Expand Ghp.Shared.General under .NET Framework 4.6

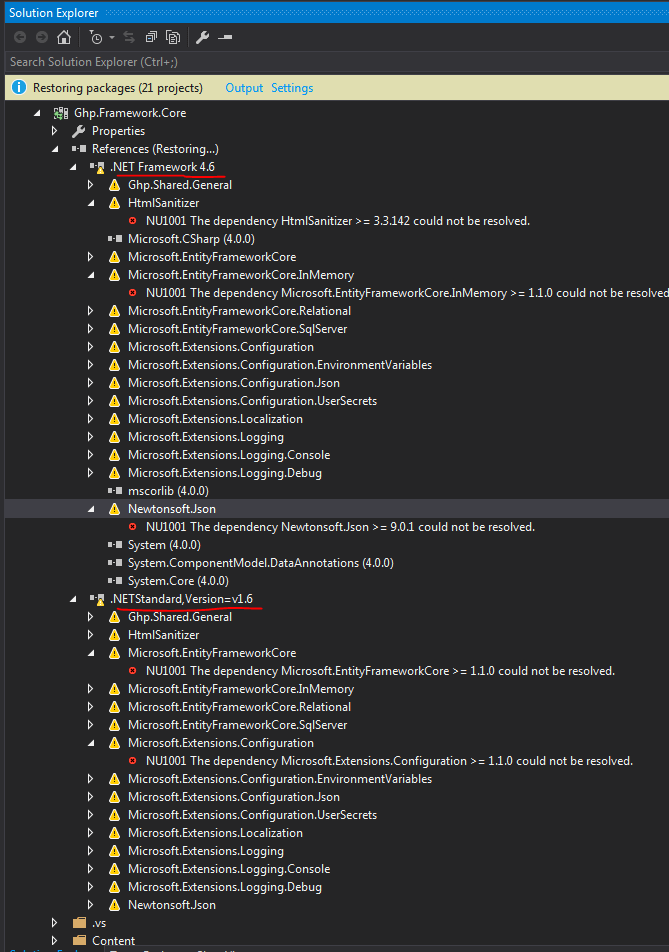click(x=90, y=185)
